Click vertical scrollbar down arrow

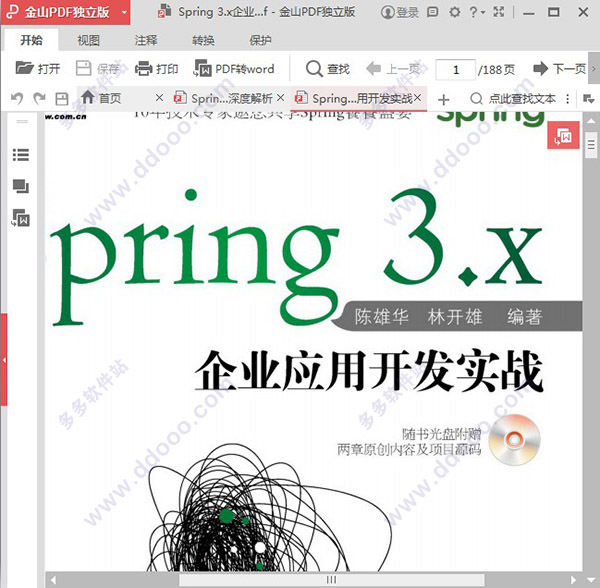coord(591,579)
